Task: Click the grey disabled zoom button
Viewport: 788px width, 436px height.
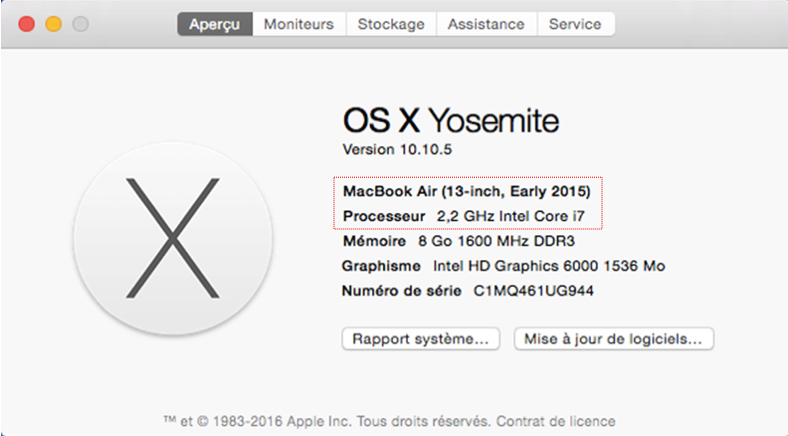Action: [80, 24]
